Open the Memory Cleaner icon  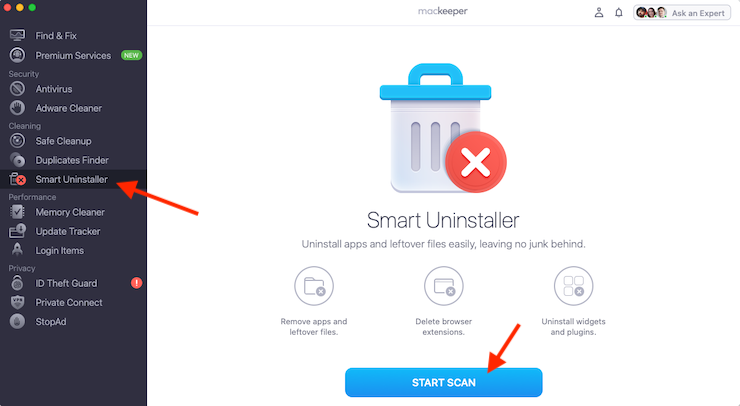(17, 212)
